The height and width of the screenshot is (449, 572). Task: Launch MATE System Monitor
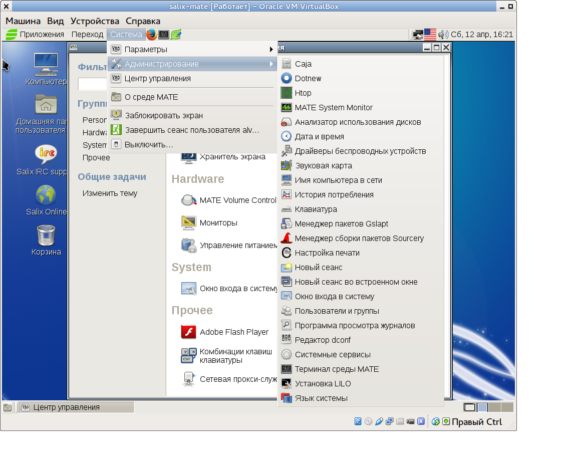point(360,108)
